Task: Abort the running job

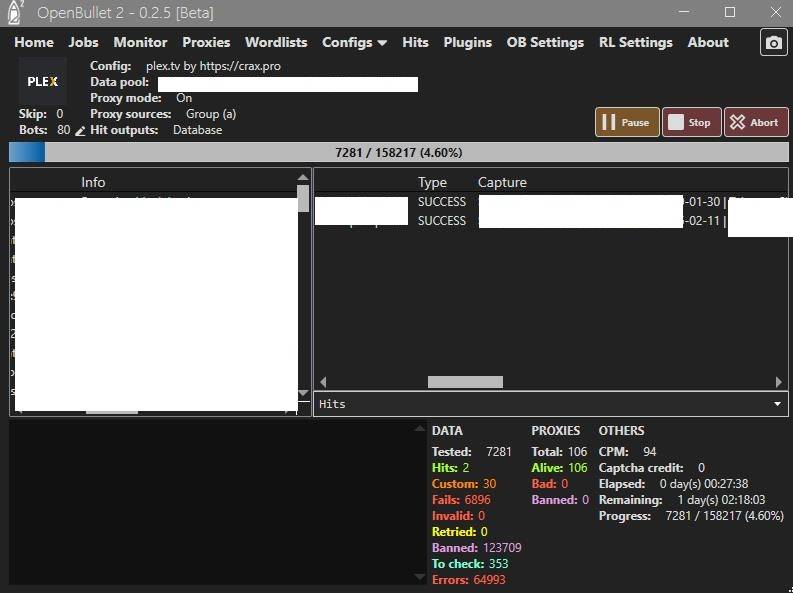Action: pos(756,122)
